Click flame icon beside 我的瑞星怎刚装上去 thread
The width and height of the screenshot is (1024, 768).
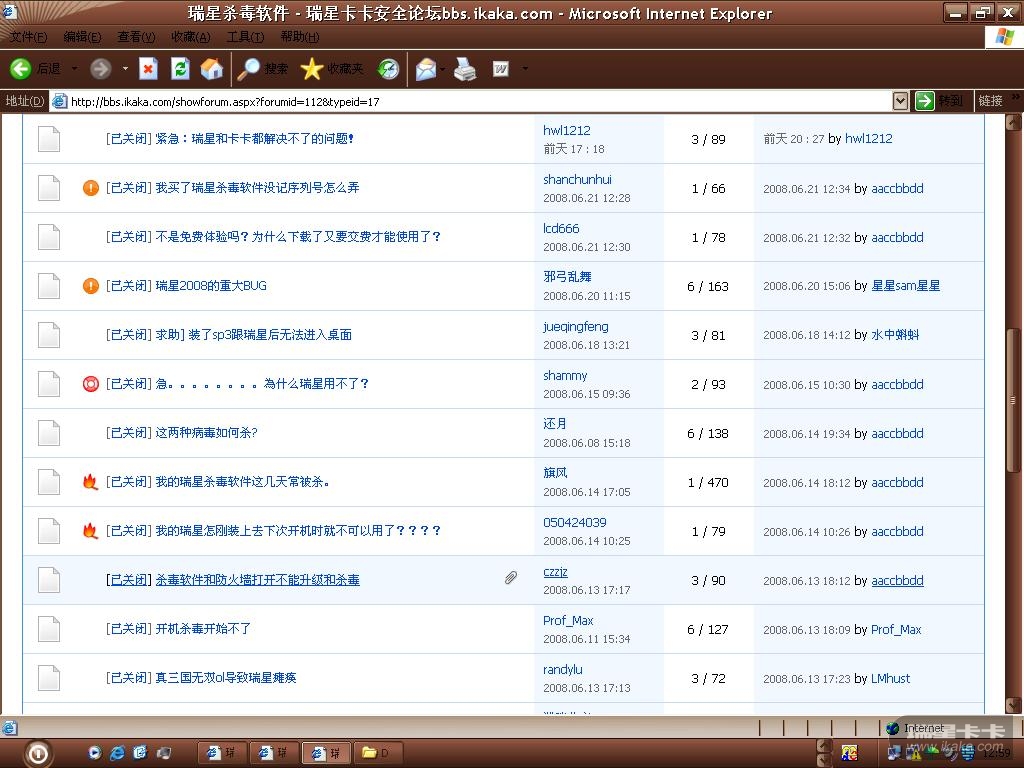click(90, 530)
